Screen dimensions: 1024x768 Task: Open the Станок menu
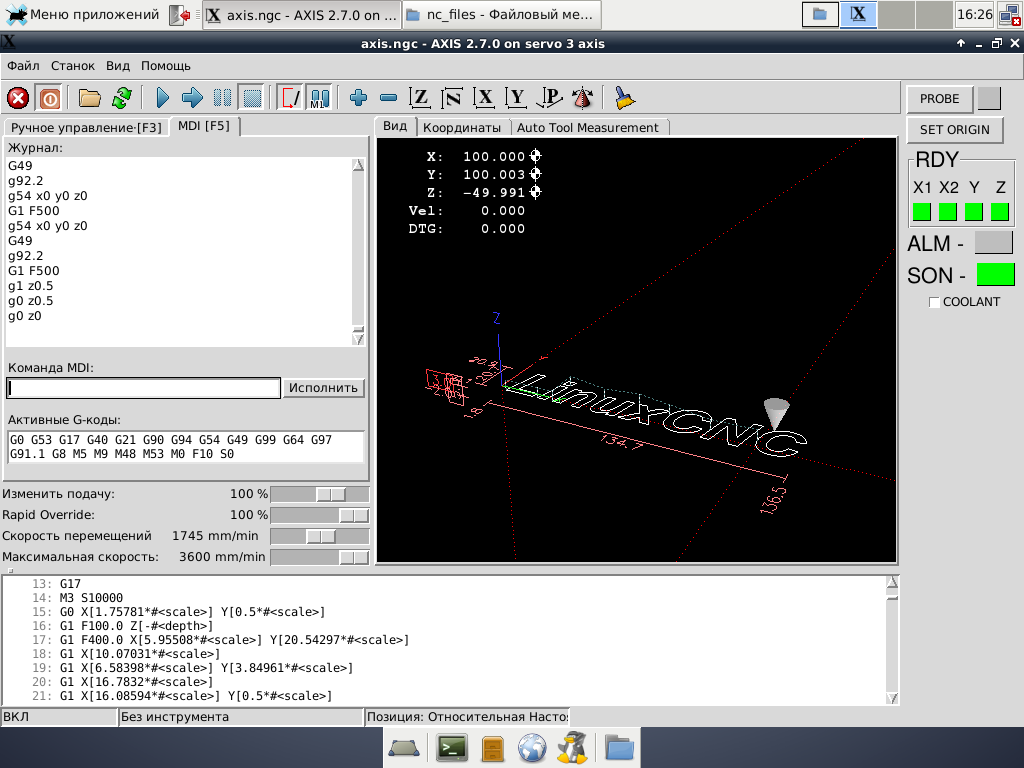pyautogui.click(x=73, y=66)
